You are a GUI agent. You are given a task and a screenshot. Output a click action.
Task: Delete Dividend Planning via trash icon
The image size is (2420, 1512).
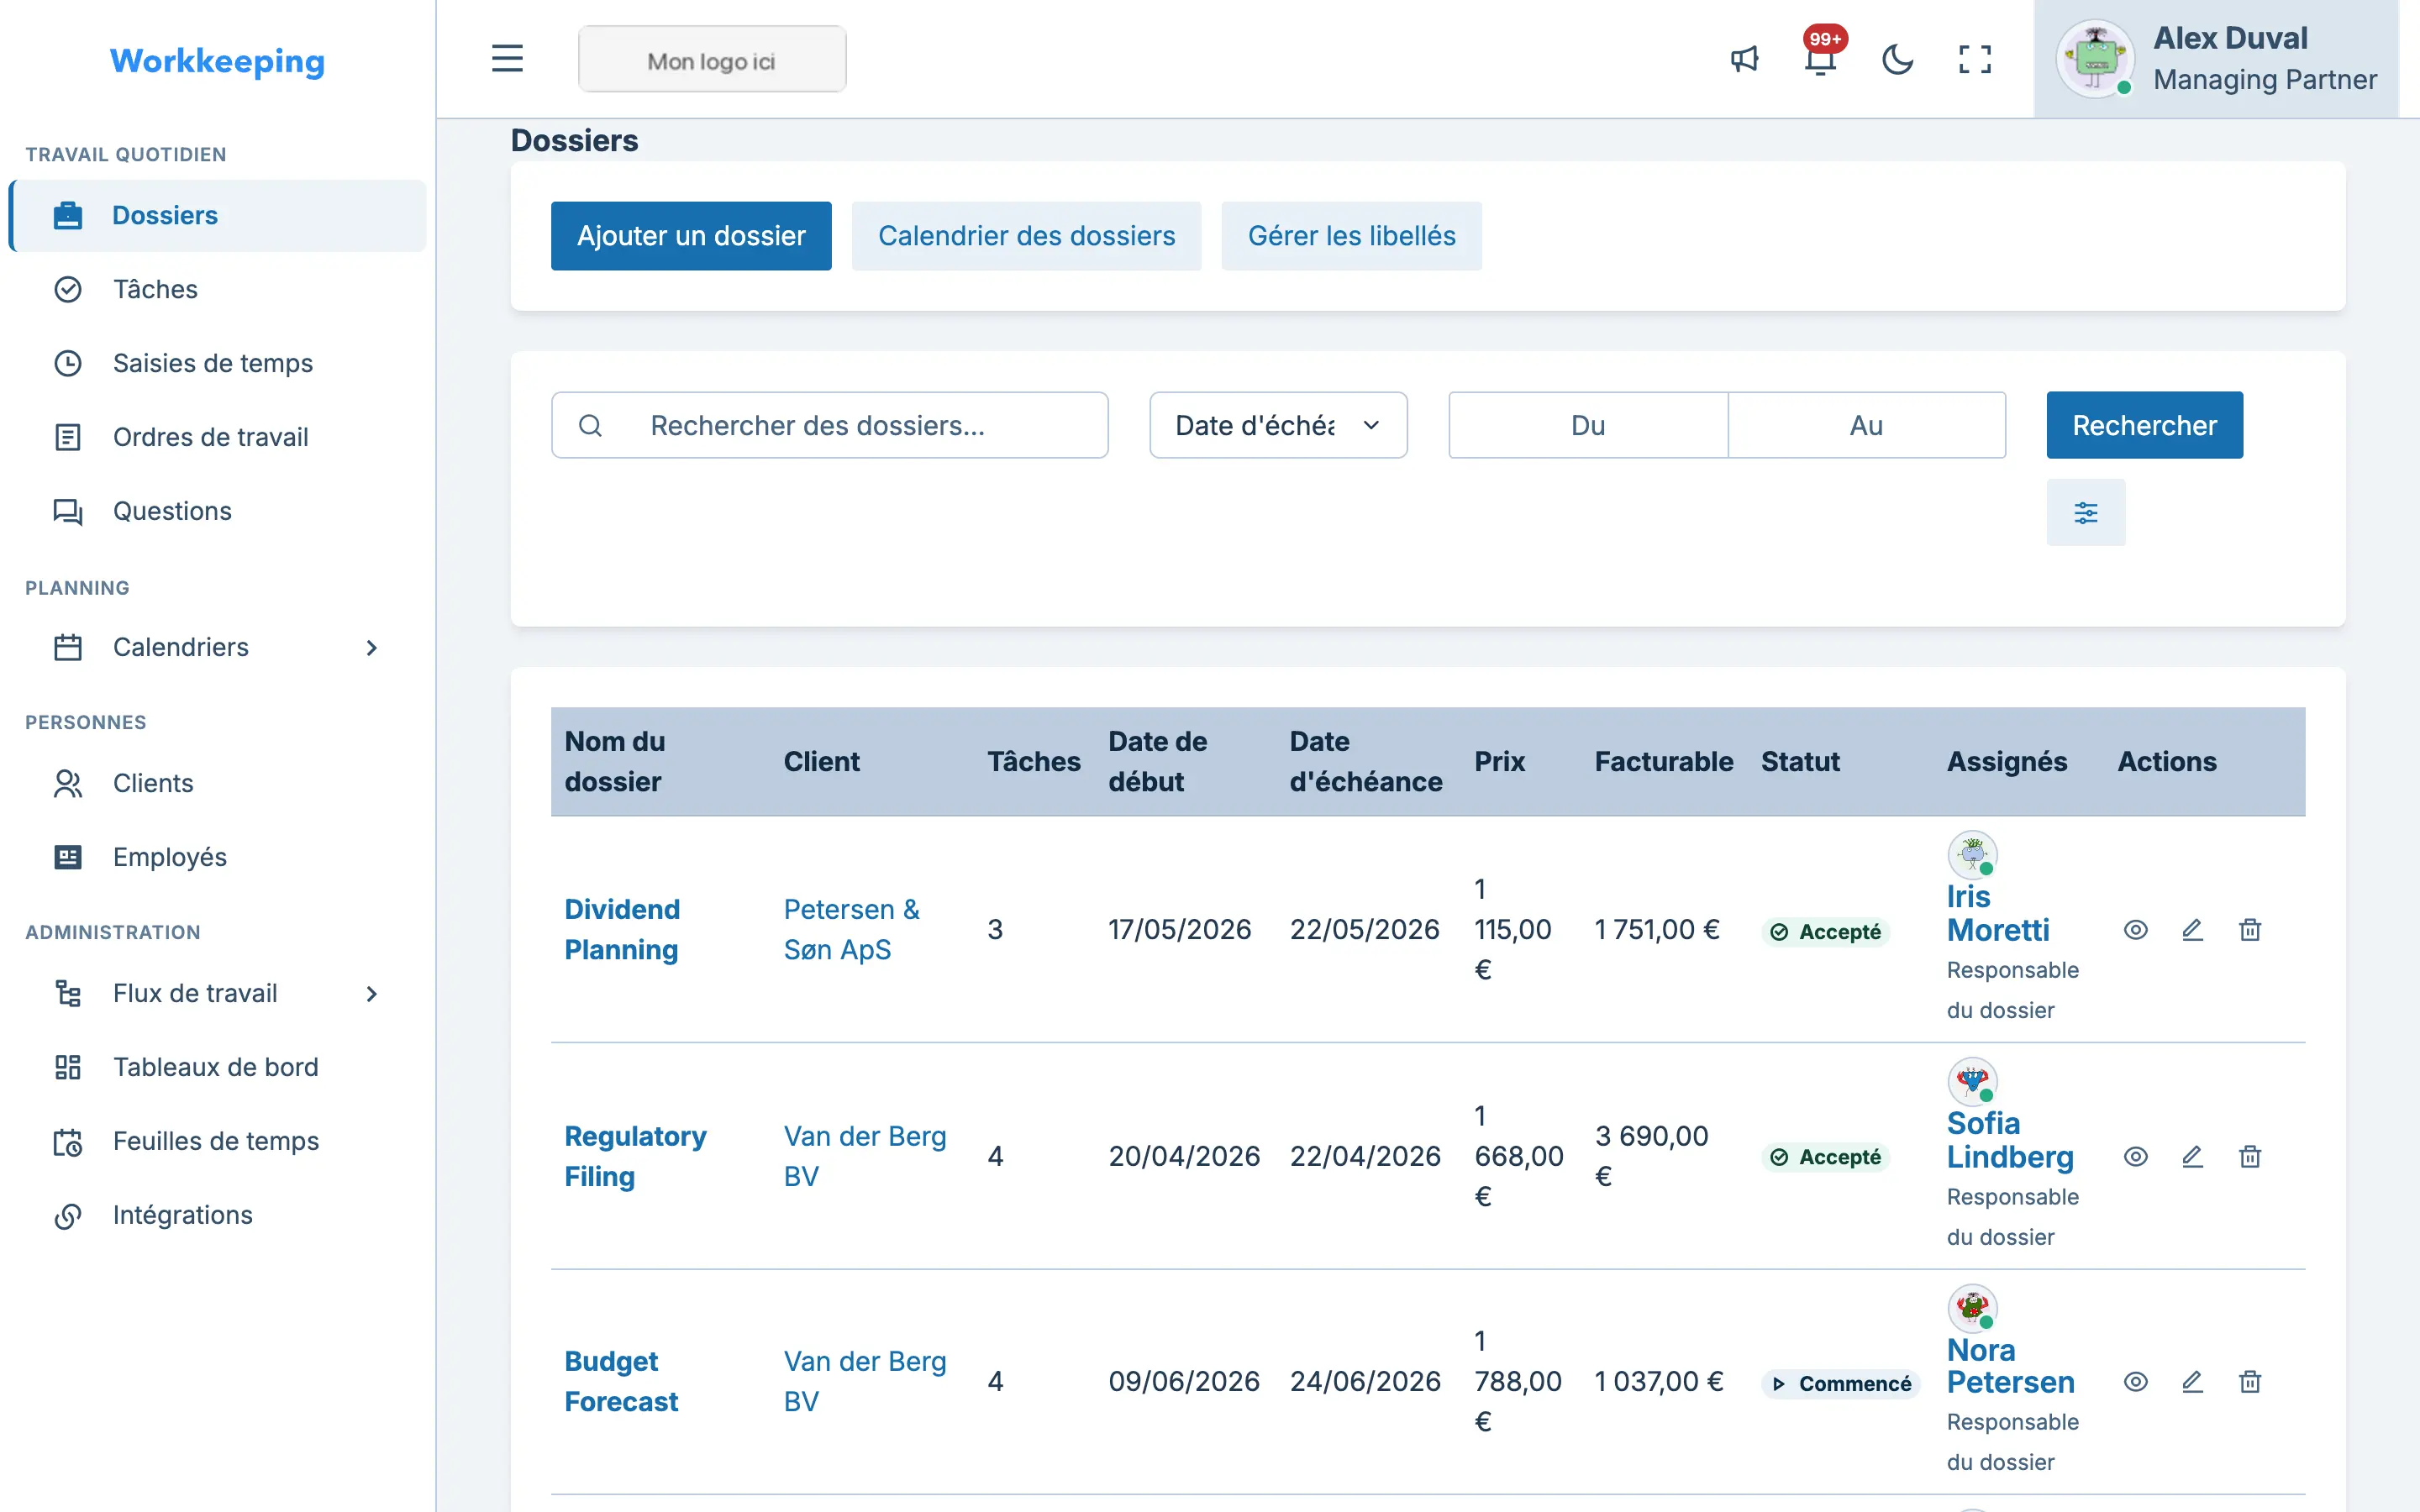[x=2250, y=930]
